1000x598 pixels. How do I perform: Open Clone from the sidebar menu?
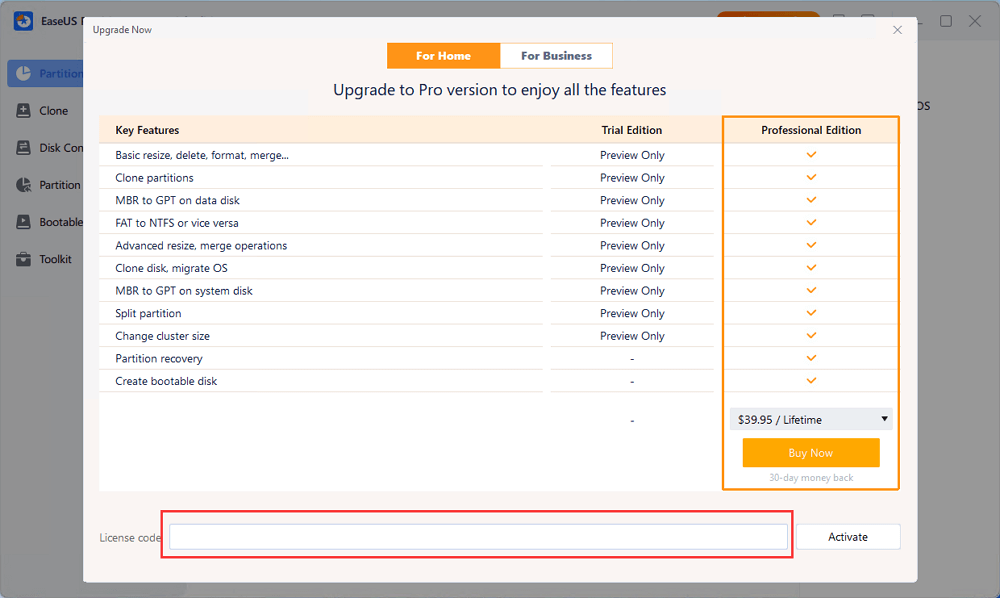pyautogui.click(x=54, y=111)
